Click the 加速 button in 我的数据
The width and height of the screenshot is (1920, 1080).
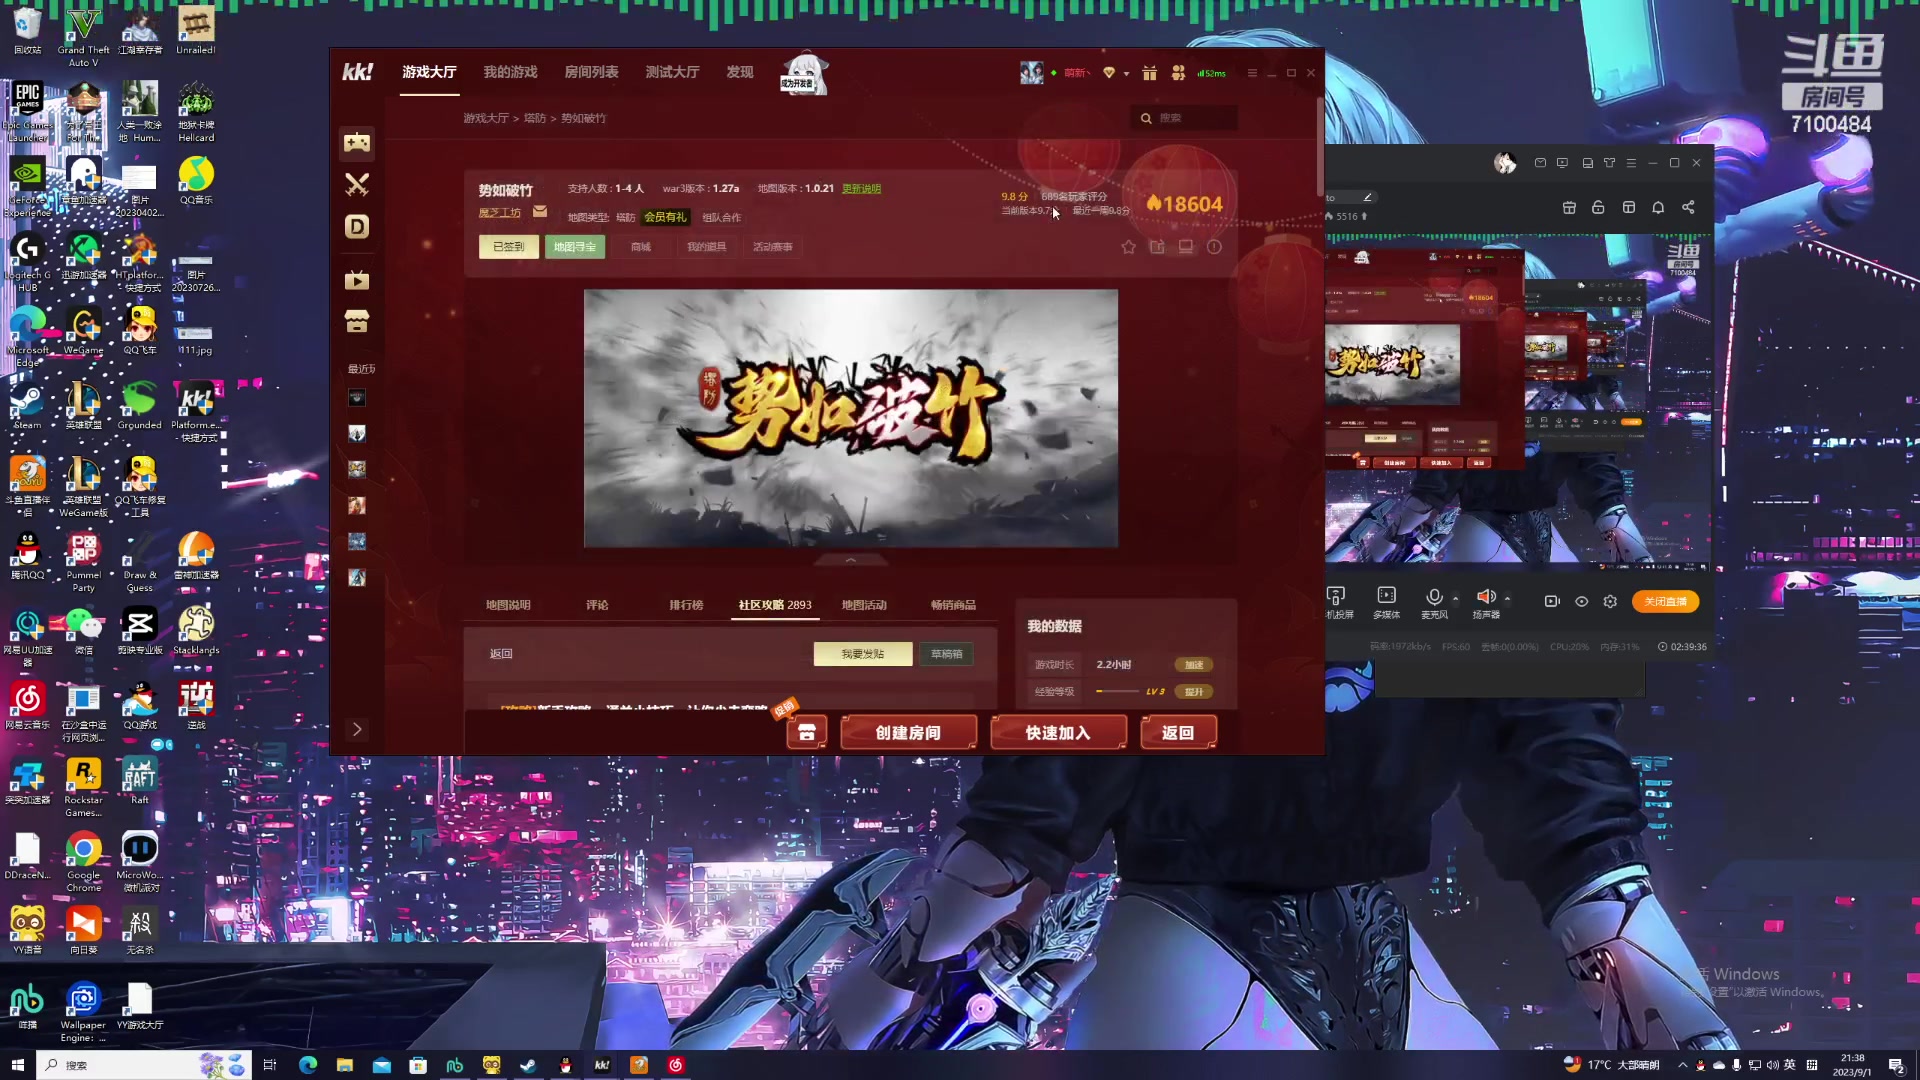(x=1193, y=665)
